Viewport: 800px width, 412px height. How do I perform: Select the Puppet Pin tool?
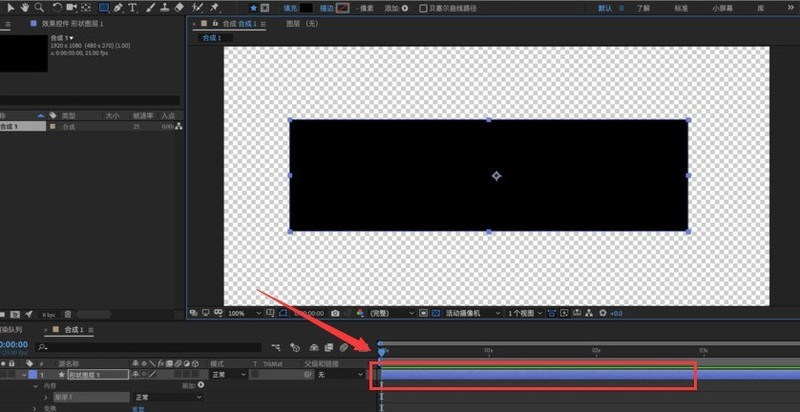click(214, 8)
